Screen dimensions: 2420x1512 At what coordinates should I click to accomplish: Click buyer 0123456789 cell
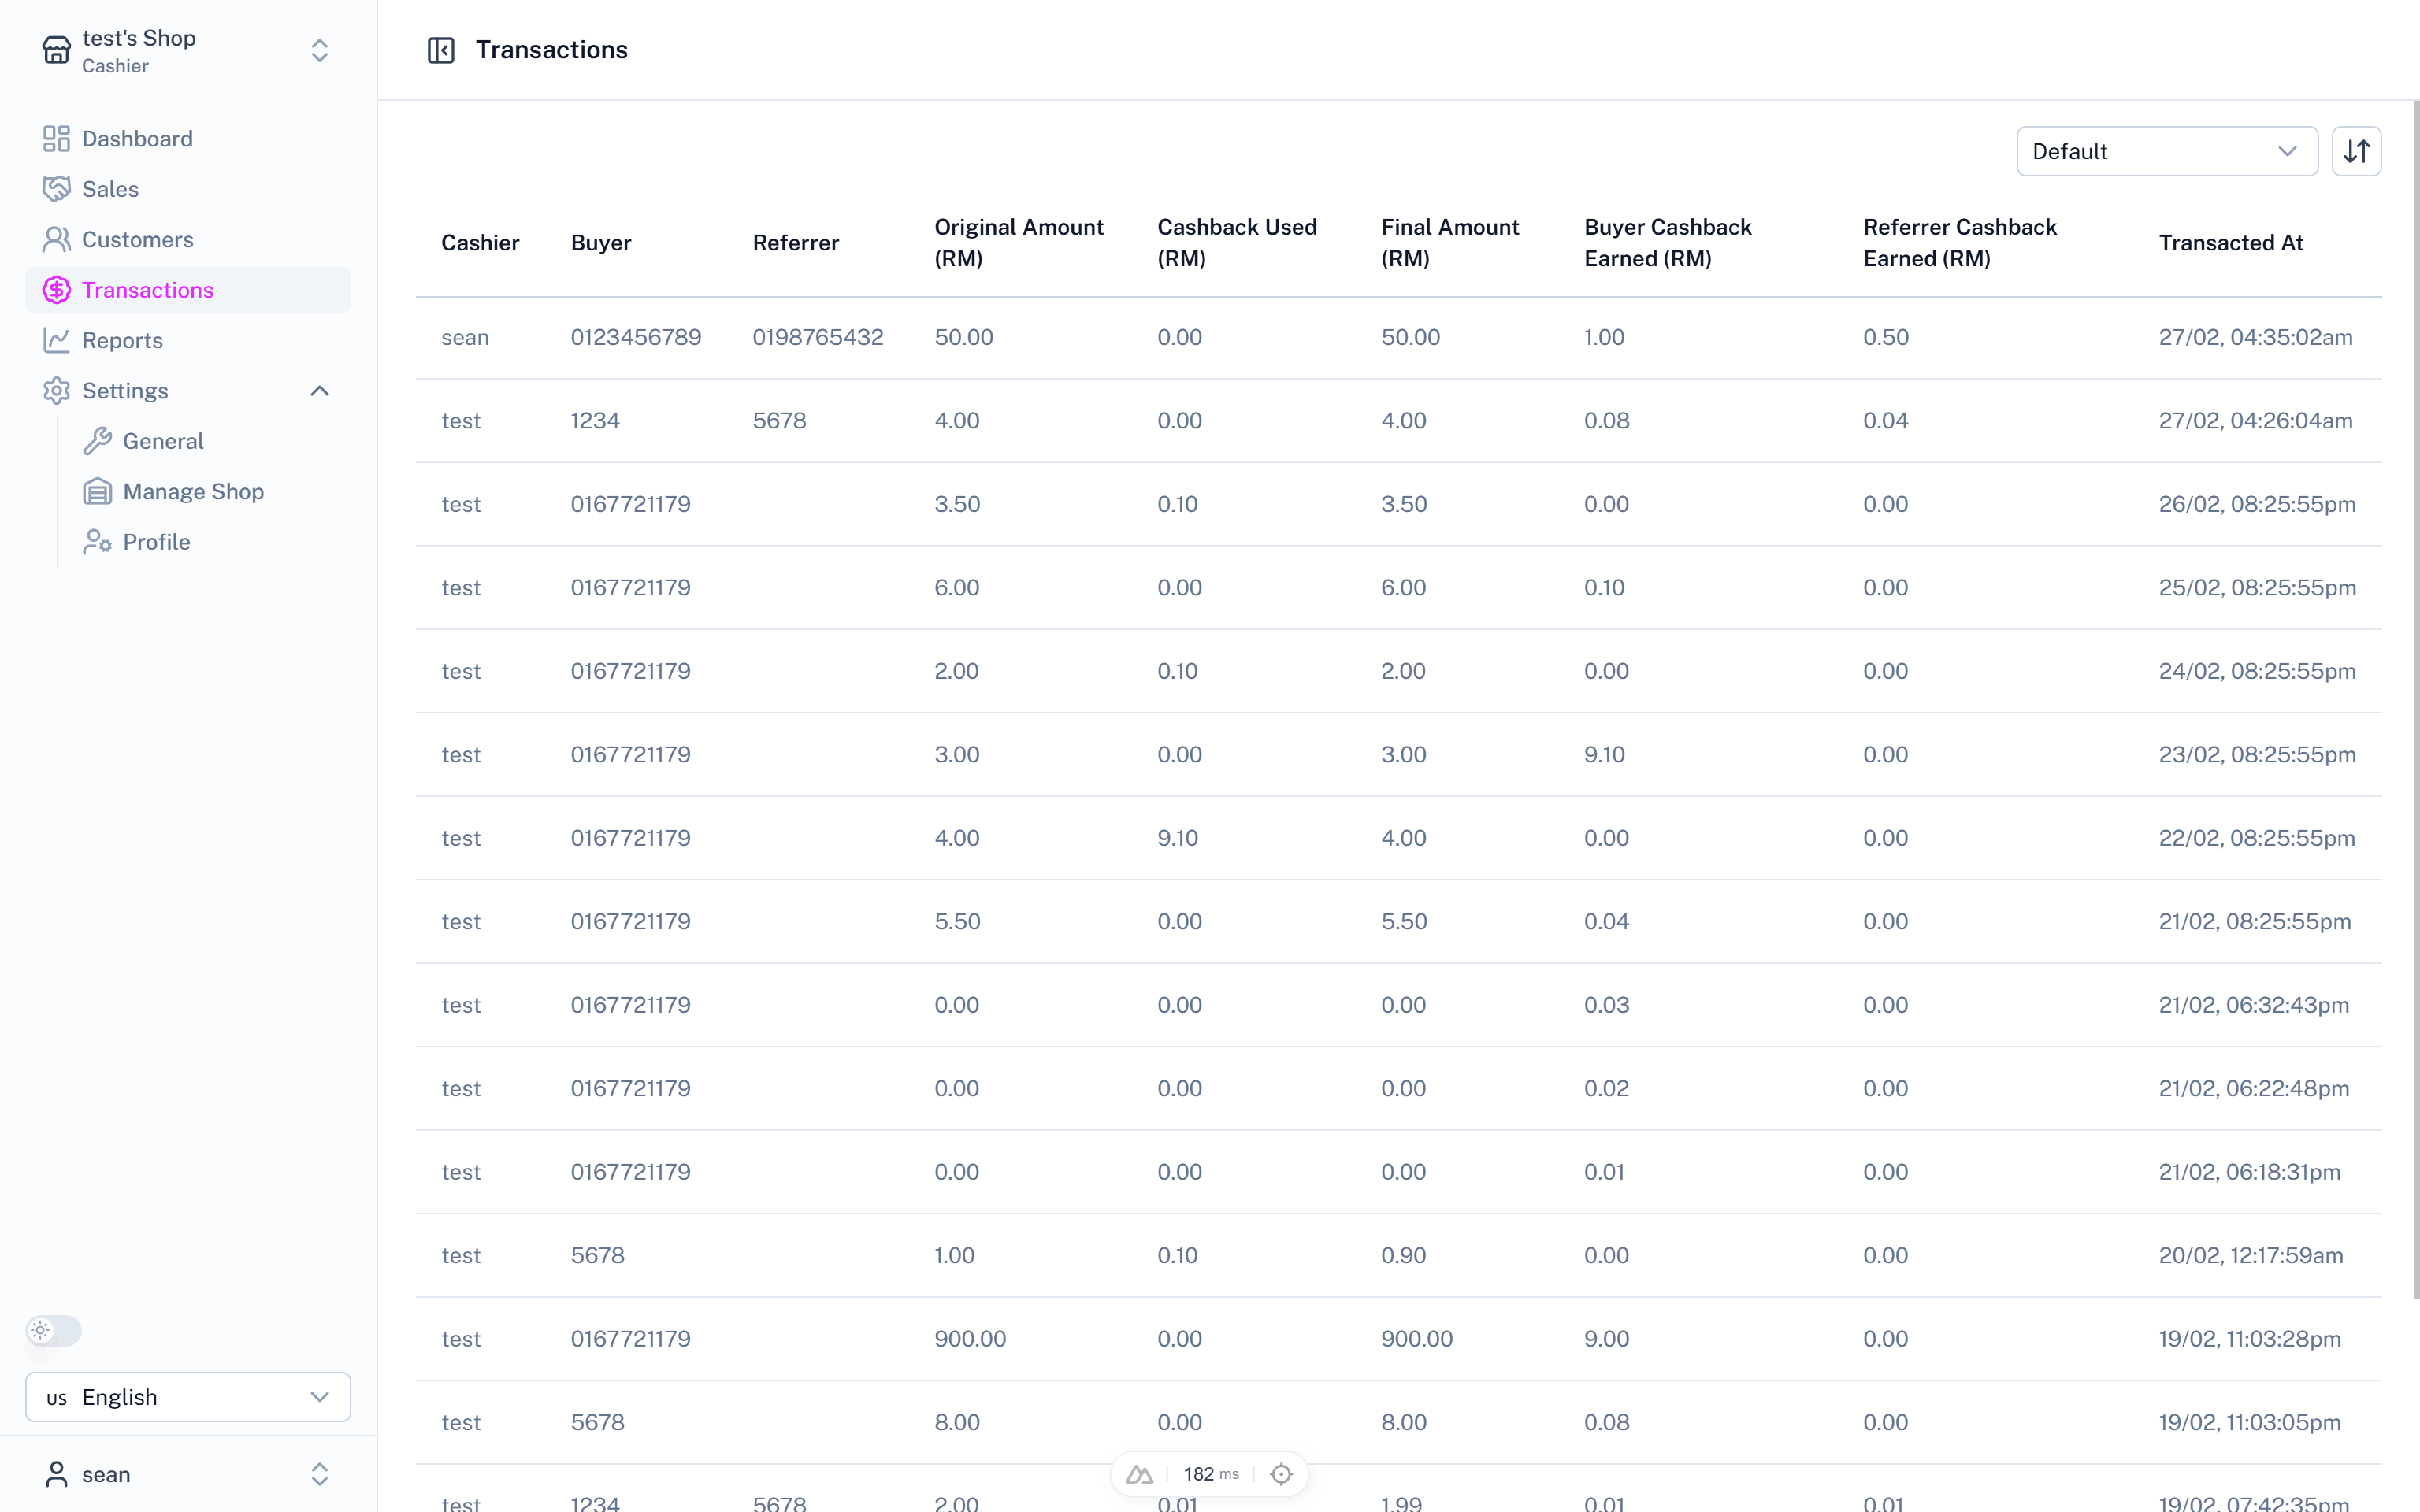point(636,337)
